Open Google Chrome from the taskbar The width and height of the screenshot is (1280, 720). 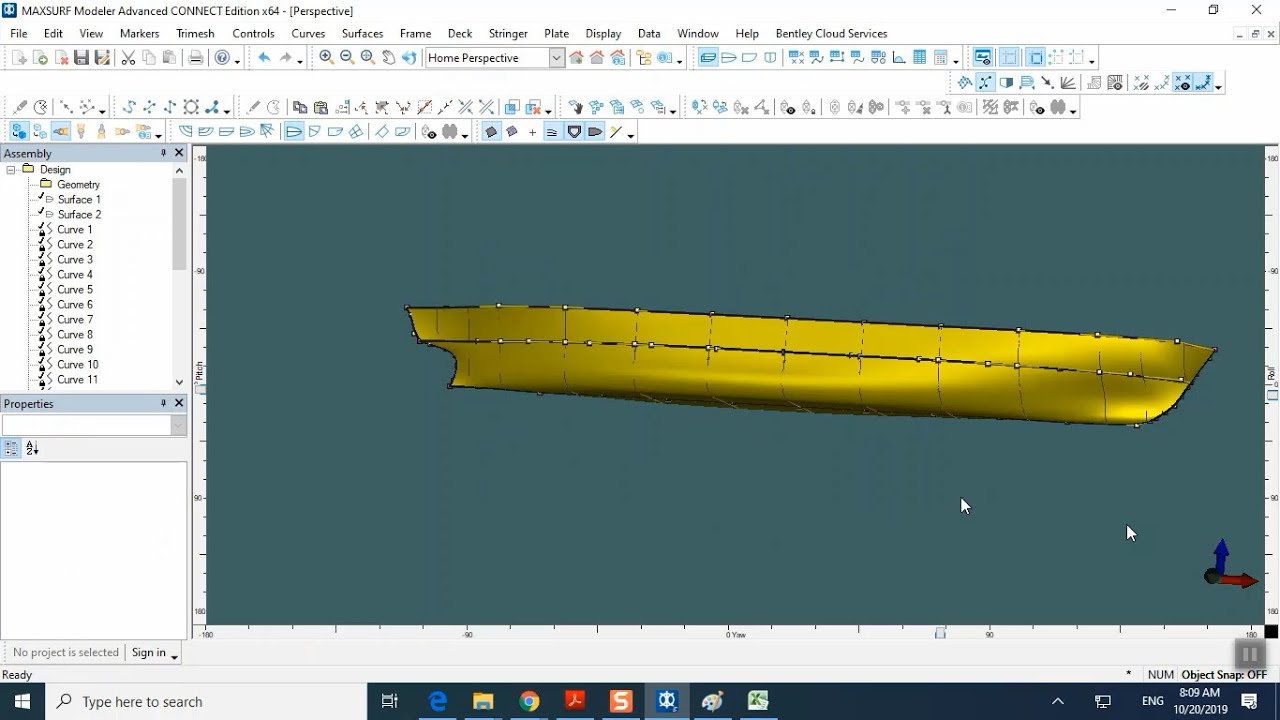pos(529,701)
